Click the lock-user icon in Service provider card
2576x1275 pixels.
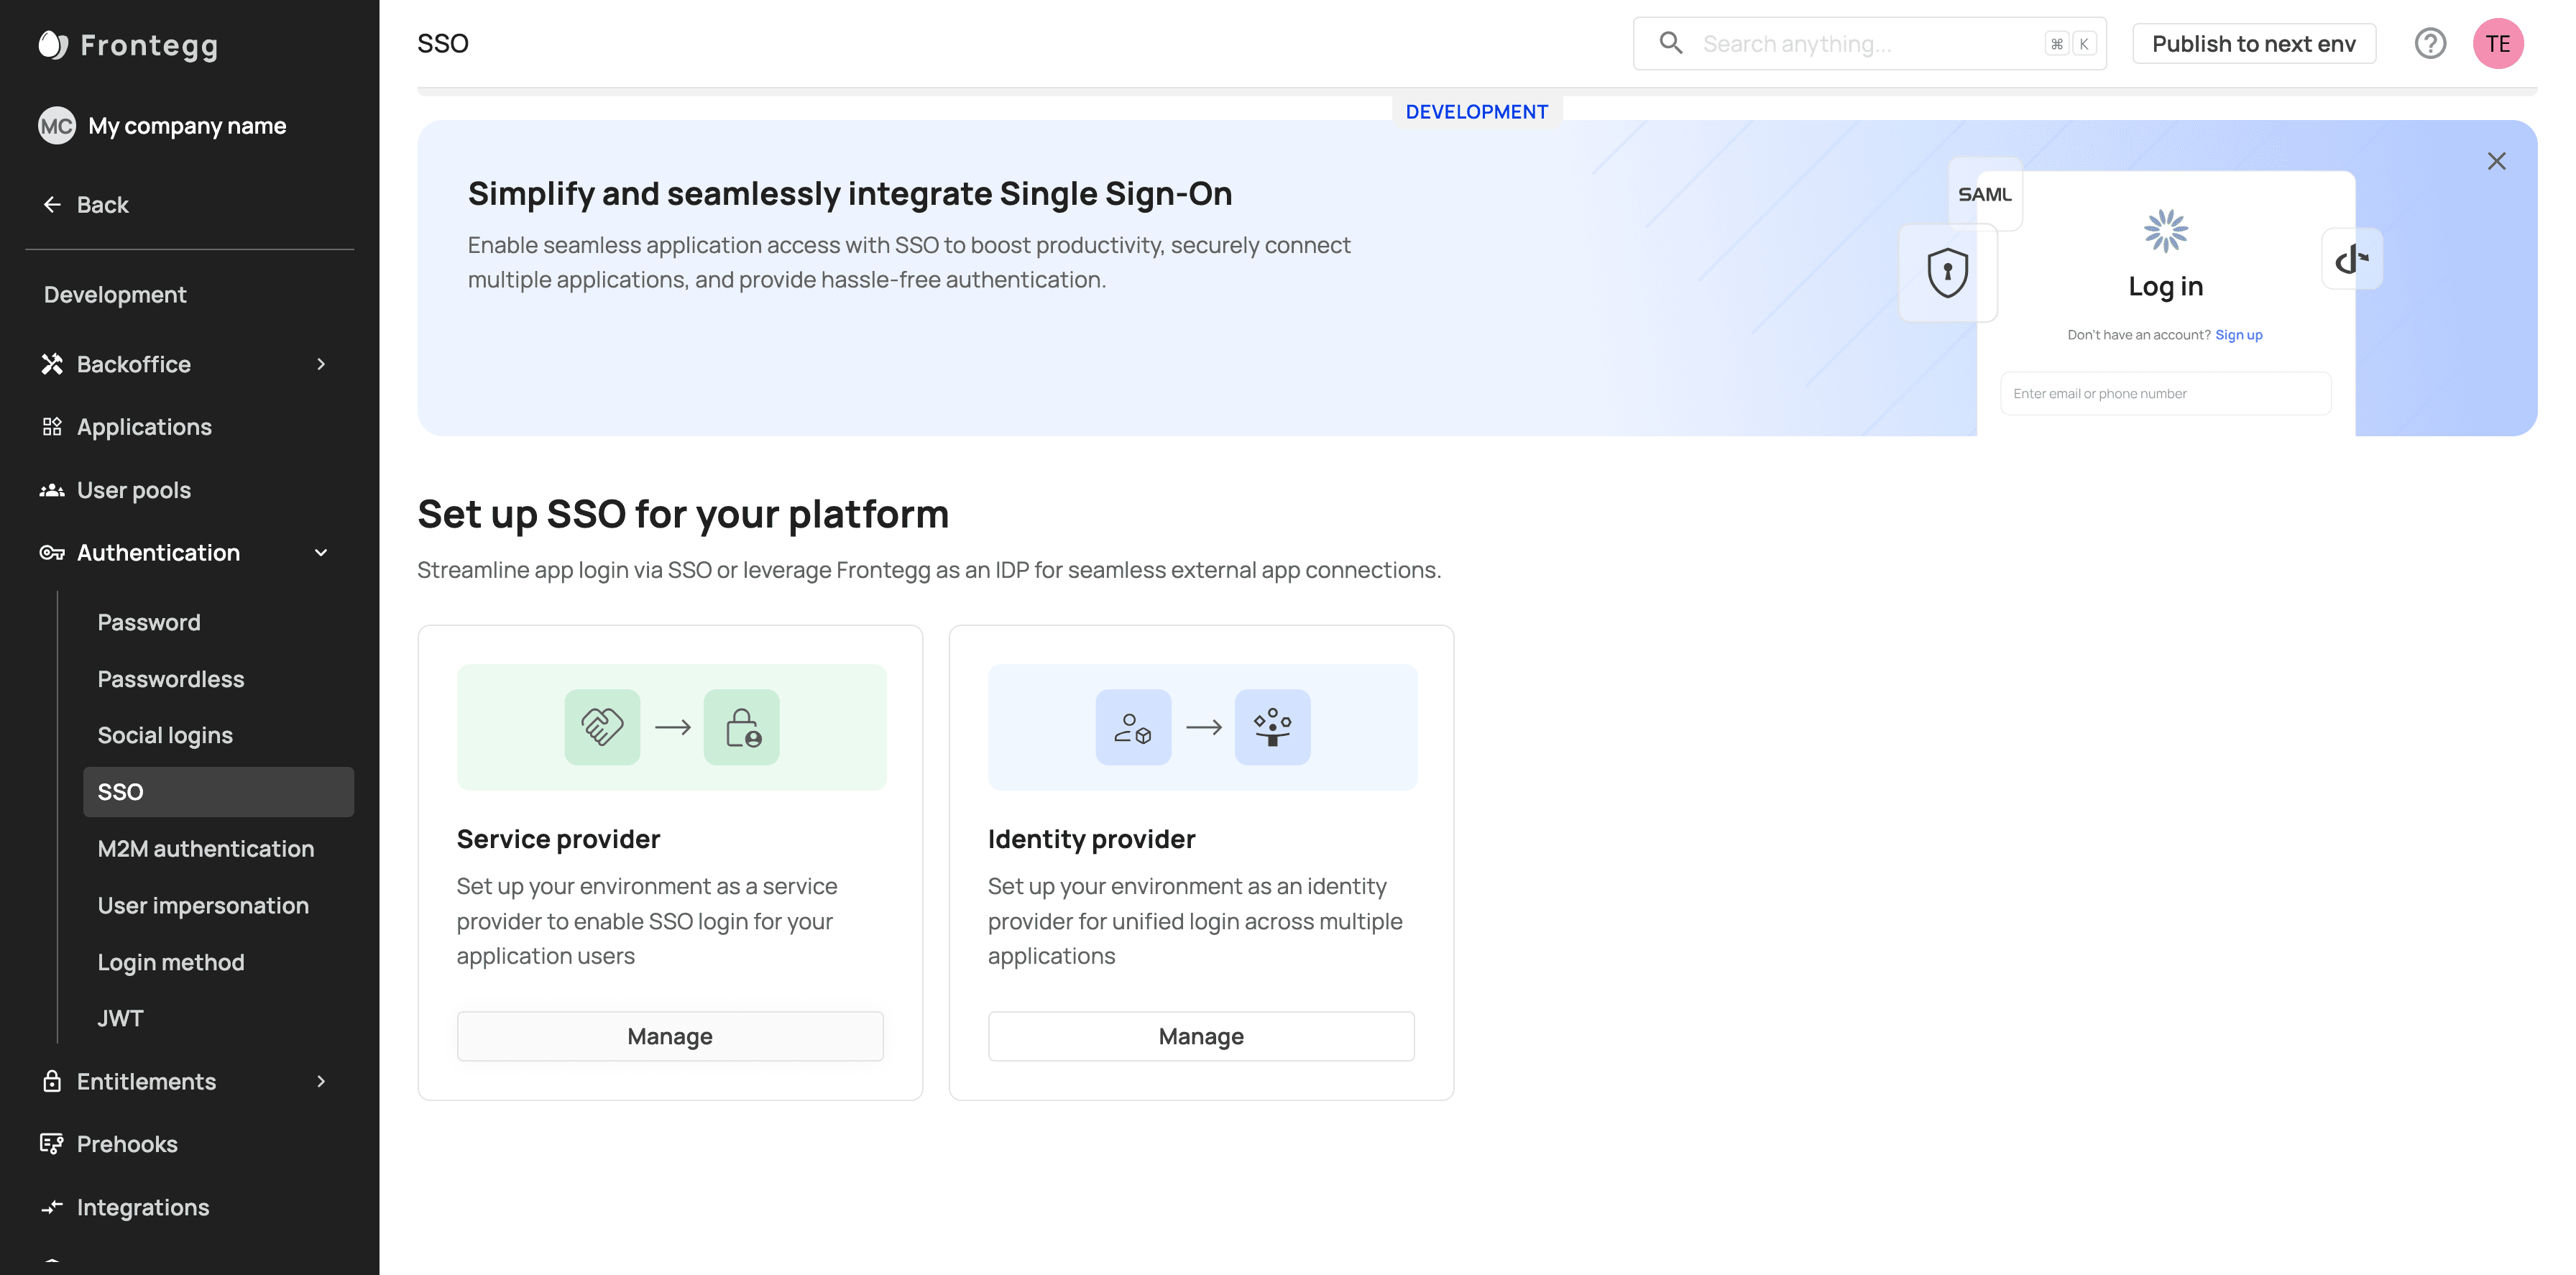point(742,727)
